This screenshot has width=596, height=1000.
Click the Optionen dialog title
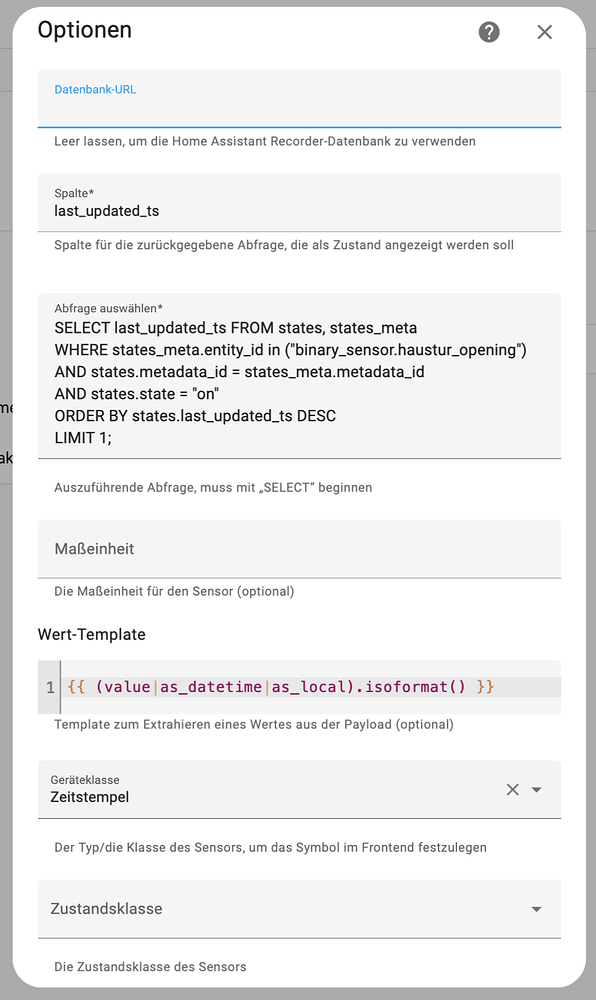click(x=84, y=30)
